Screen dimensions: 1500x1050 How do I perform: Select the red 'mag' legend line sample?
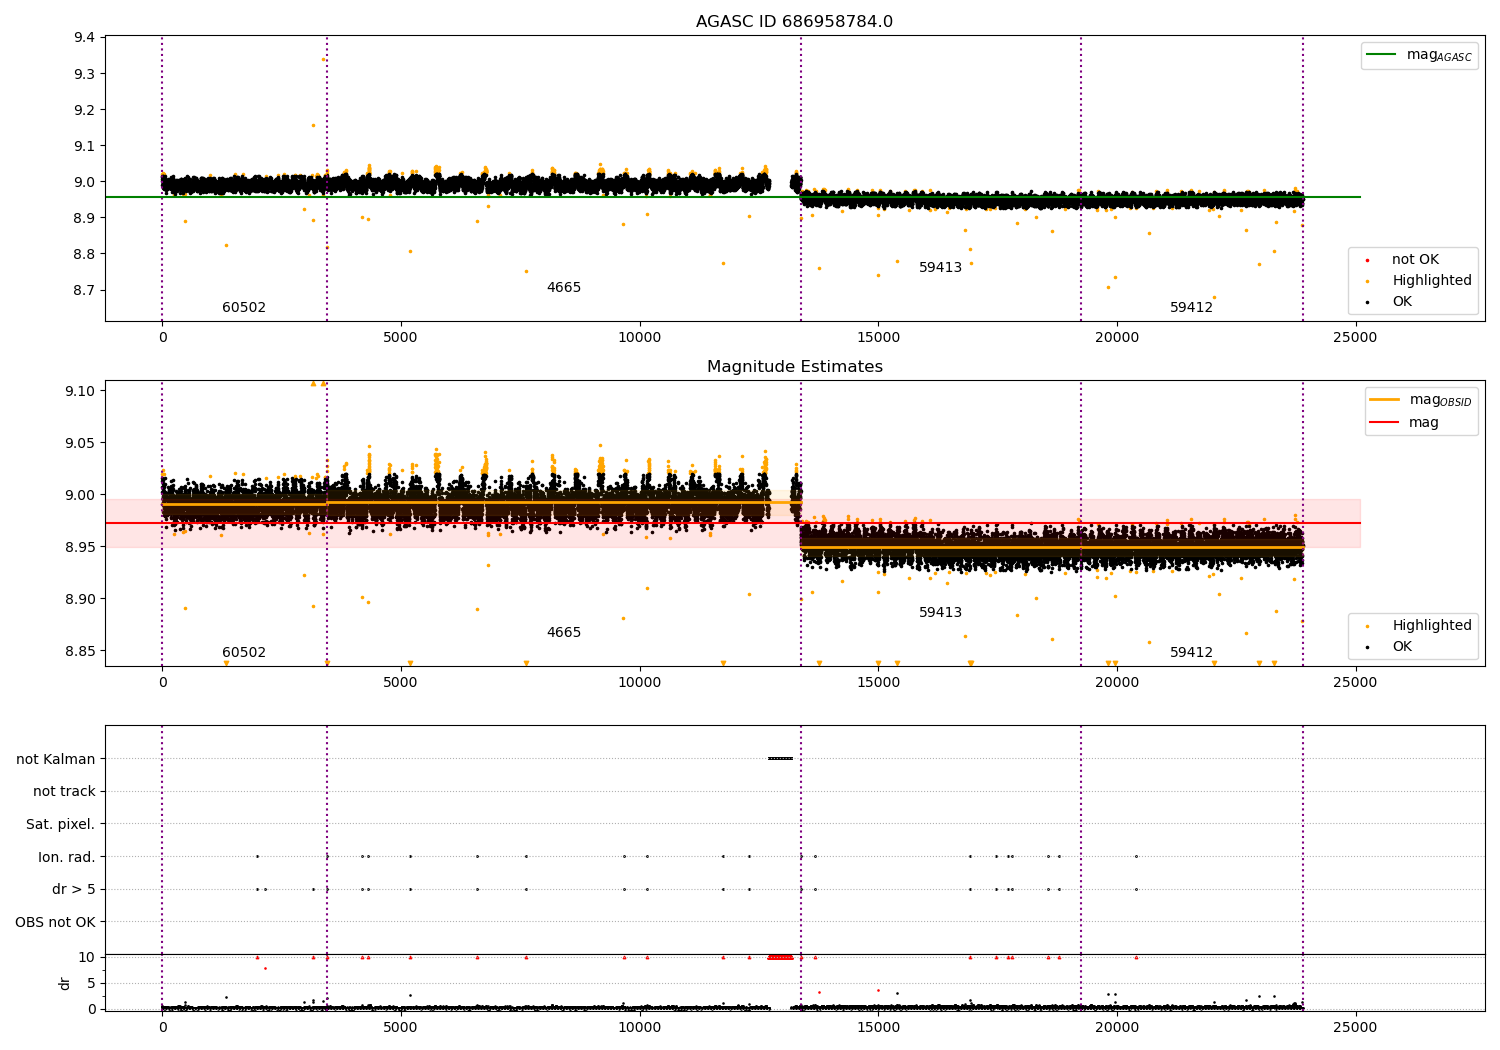coord(1385,422)
